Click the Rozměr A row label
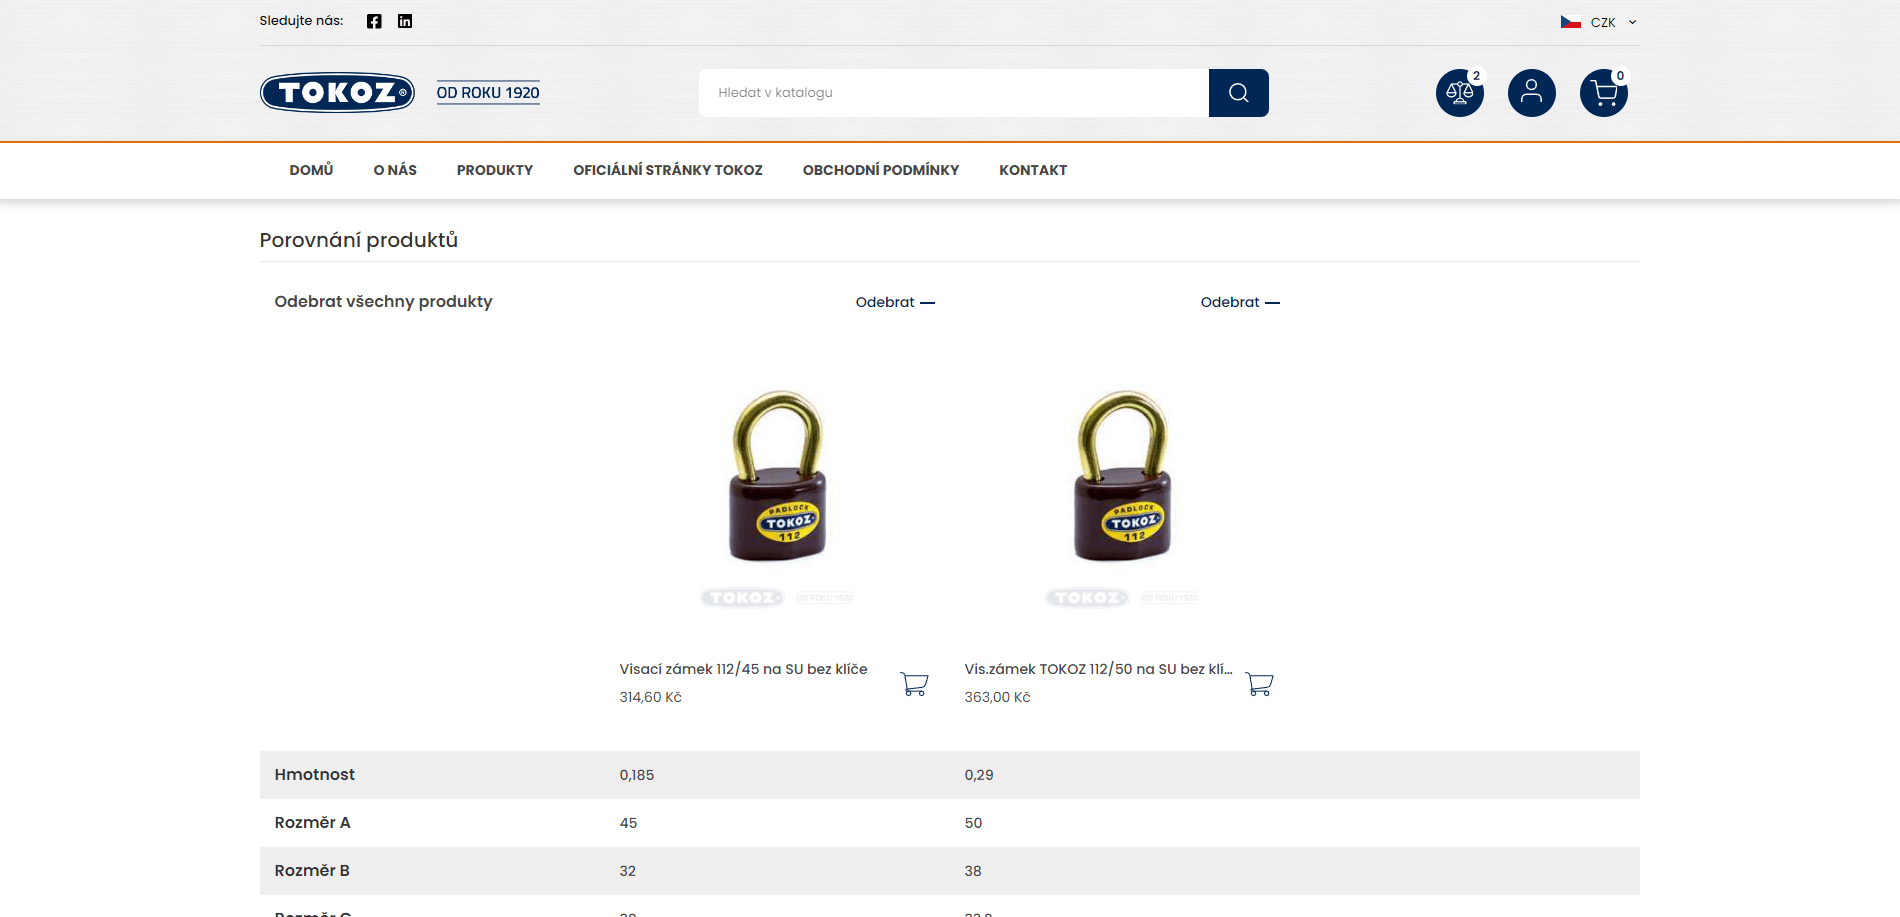1900x917 pixels. pos(312,823)
